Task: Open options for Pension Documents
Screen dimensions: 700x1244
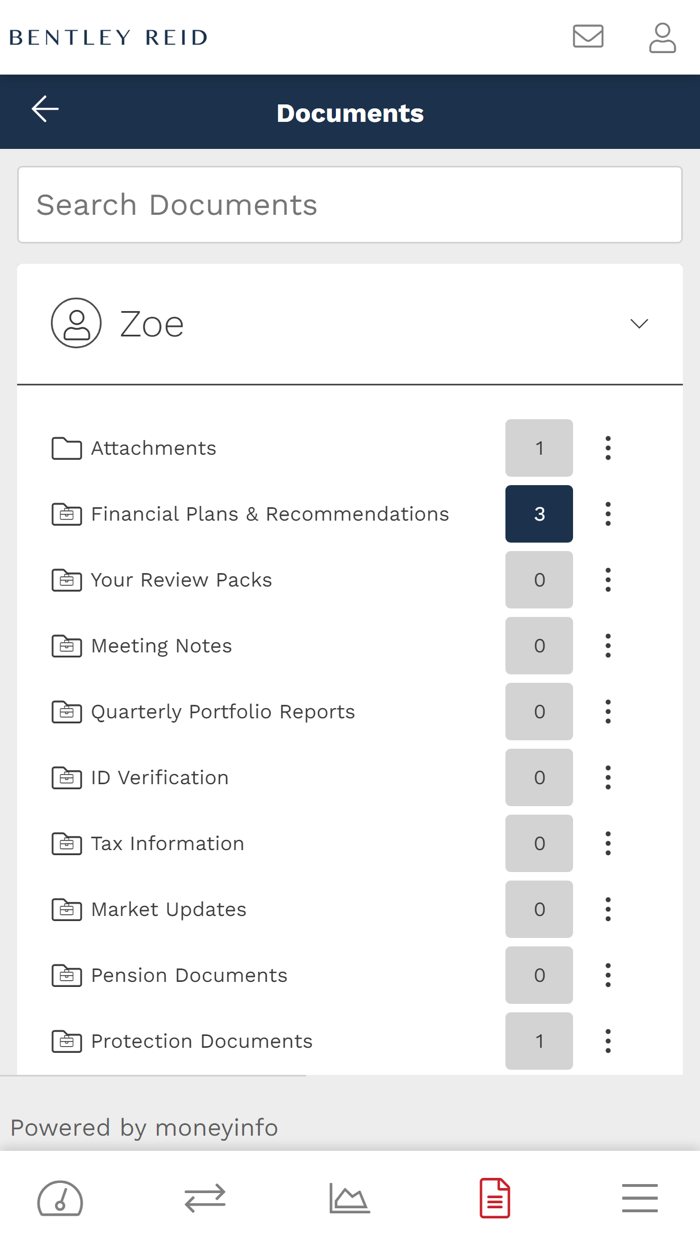Action: (x=608, y=975)
